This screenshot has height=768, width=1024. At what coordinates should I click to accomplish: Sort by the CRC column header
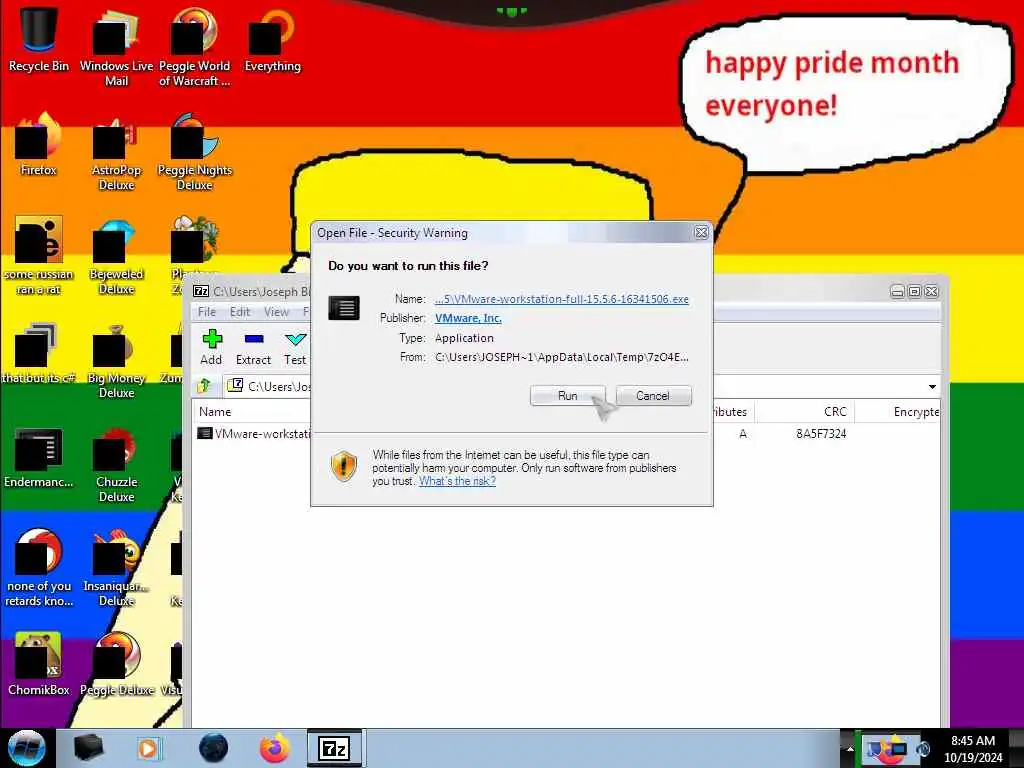805,411
